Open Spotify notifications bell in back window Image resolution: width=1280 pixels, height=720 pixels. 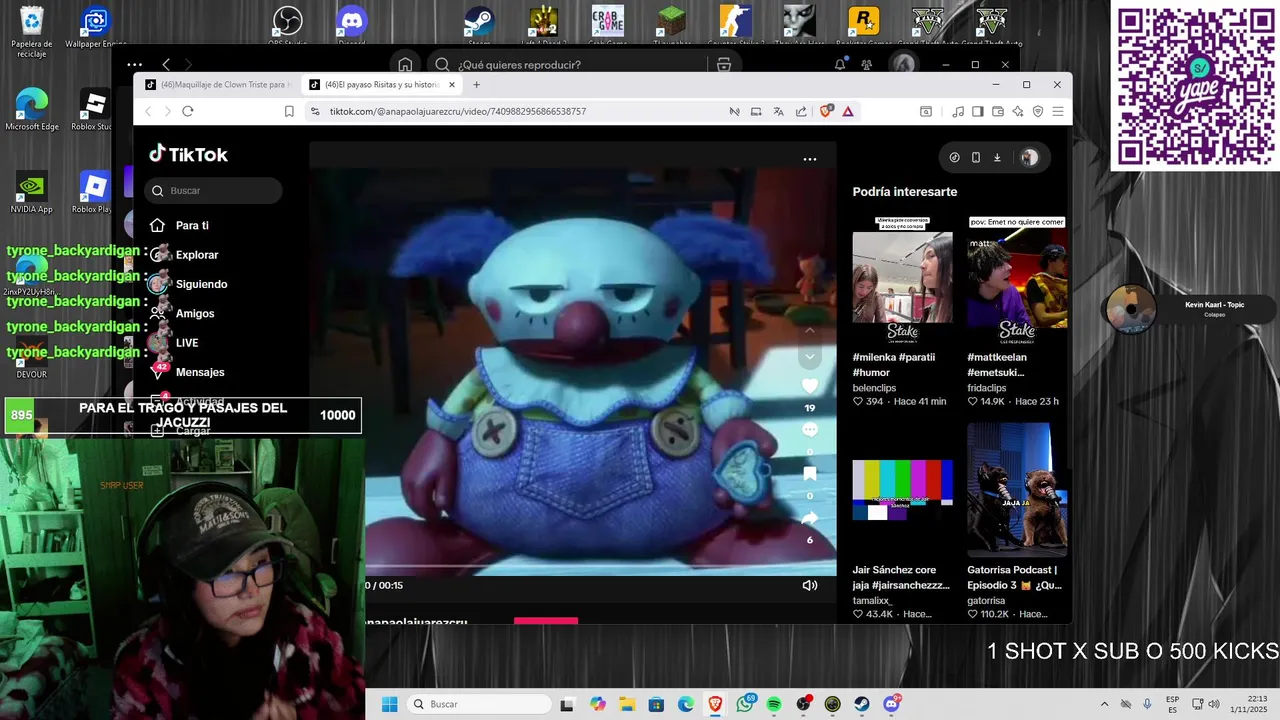[840, 64]
